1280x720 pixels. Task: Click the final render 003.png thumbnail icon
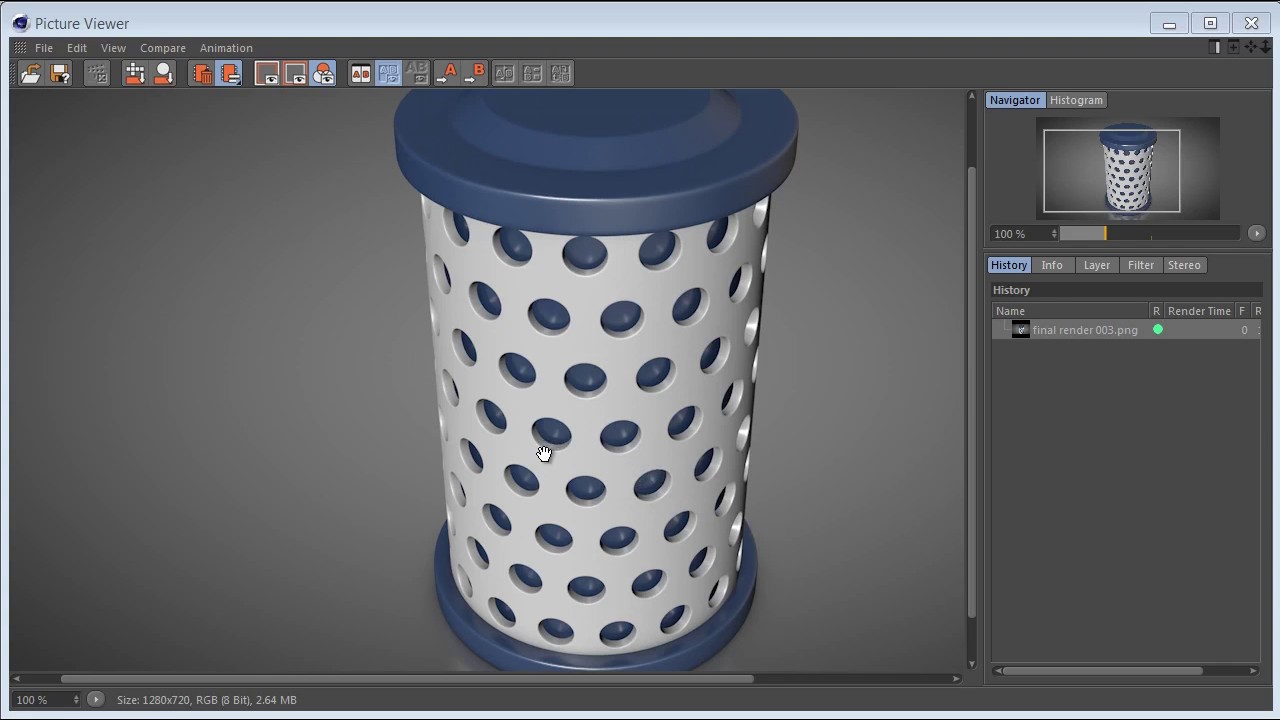coord(1021,330)
